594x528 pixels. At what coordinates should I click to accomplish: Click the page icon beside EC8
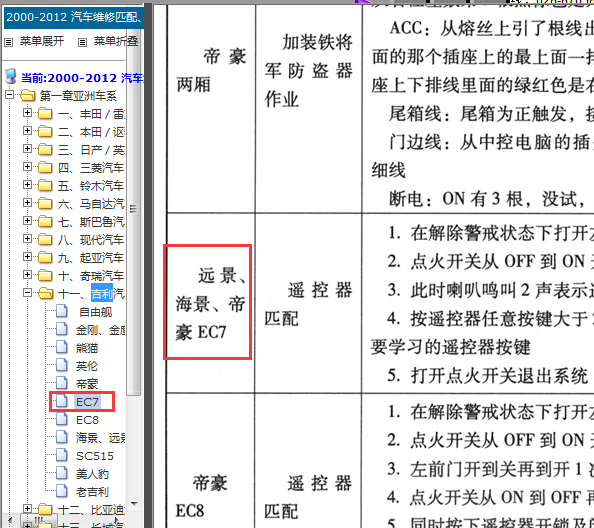[62, 419]
